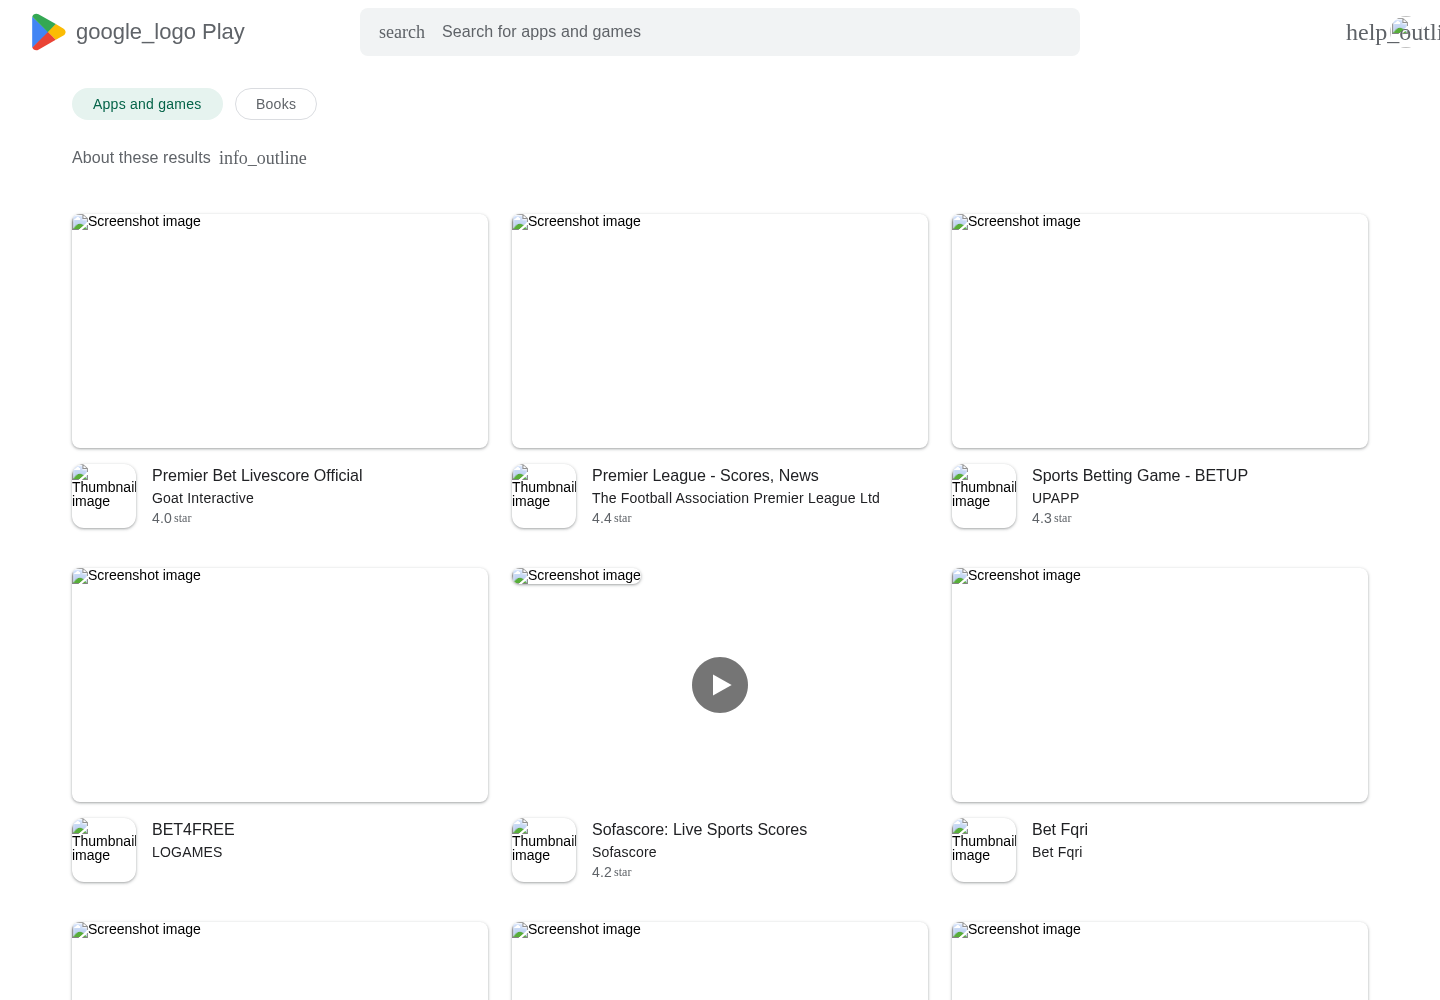Click the 4.2 star rating

click(x=612, y=872)
